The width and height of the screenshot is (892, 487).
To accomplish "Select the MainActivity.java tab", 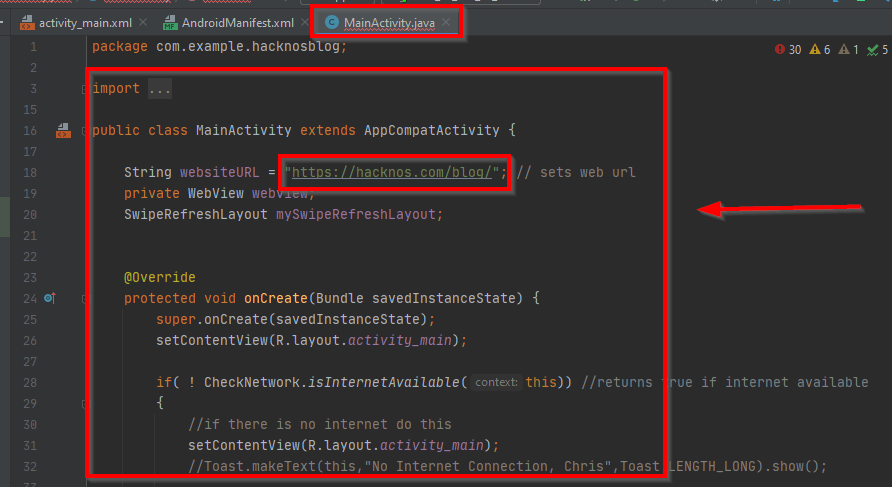I will pos(388,23).
